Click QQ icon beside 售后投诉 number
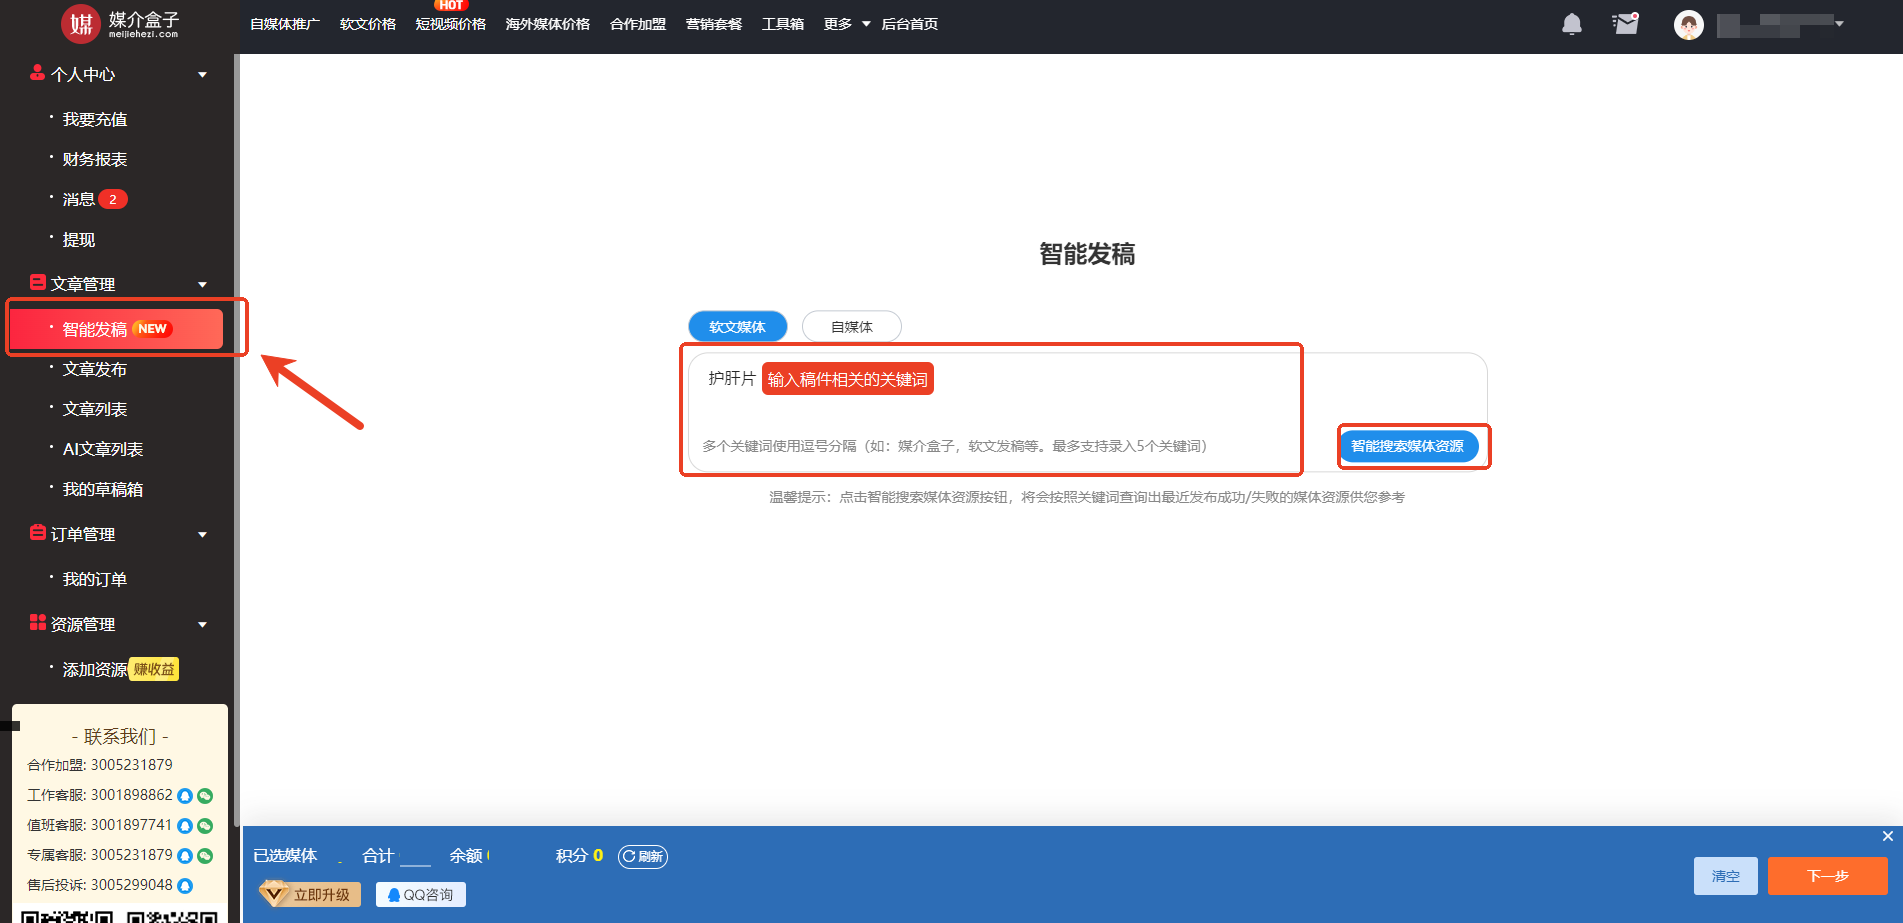This screenshot has width=1903, height=923. click(x=185, y=886)
